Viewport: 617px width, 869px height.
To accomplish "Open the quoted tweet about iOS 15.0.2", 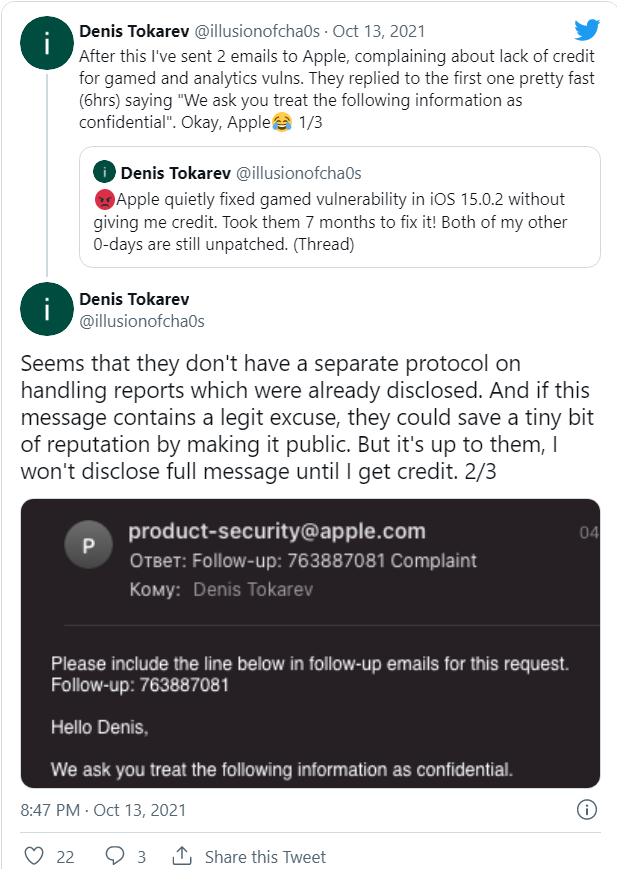I will coord(339,218).
